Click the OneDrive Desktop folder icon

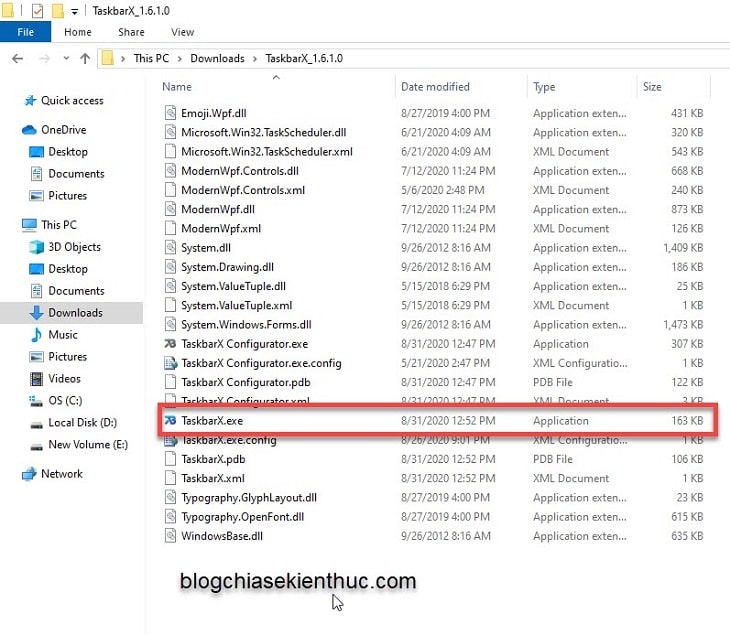[36, 152]
